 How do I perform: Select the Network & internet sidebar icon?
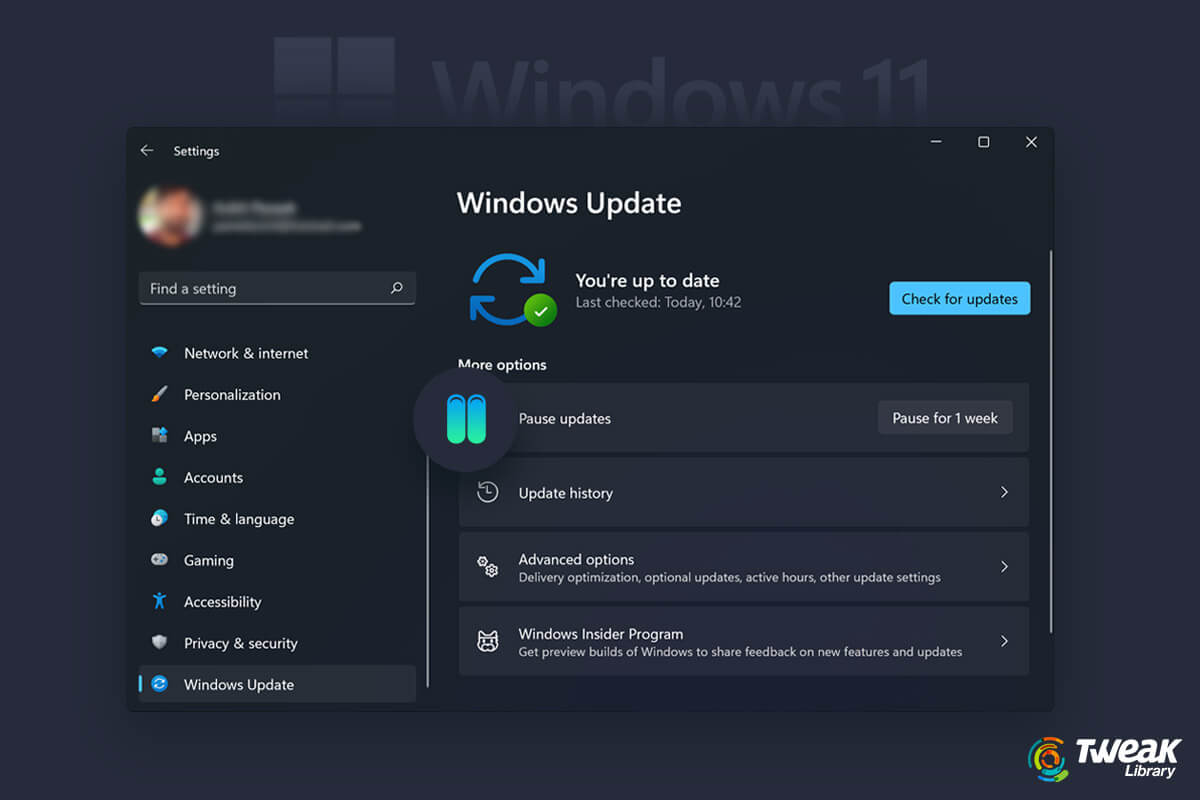160,352
